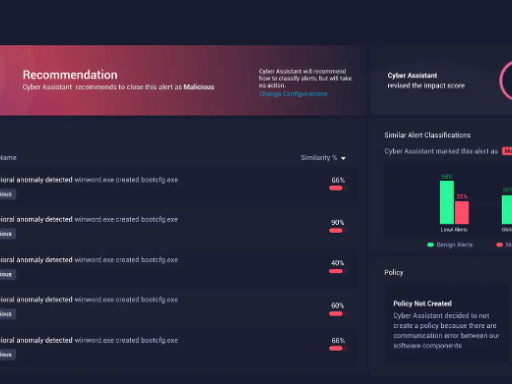Click the 40% similarity progress bar
This screenshot has width=512, height=384.
[337, 271]
